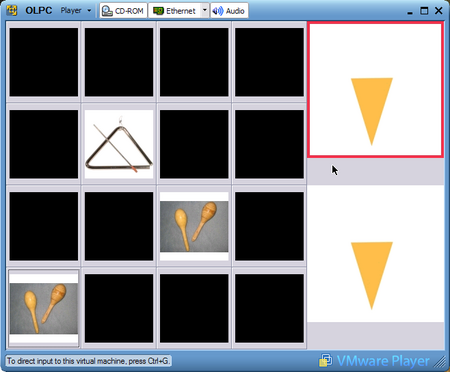Click the maracas card in third row
The width and height of the screenshot is (450, 372).
(x=194, y=226)
